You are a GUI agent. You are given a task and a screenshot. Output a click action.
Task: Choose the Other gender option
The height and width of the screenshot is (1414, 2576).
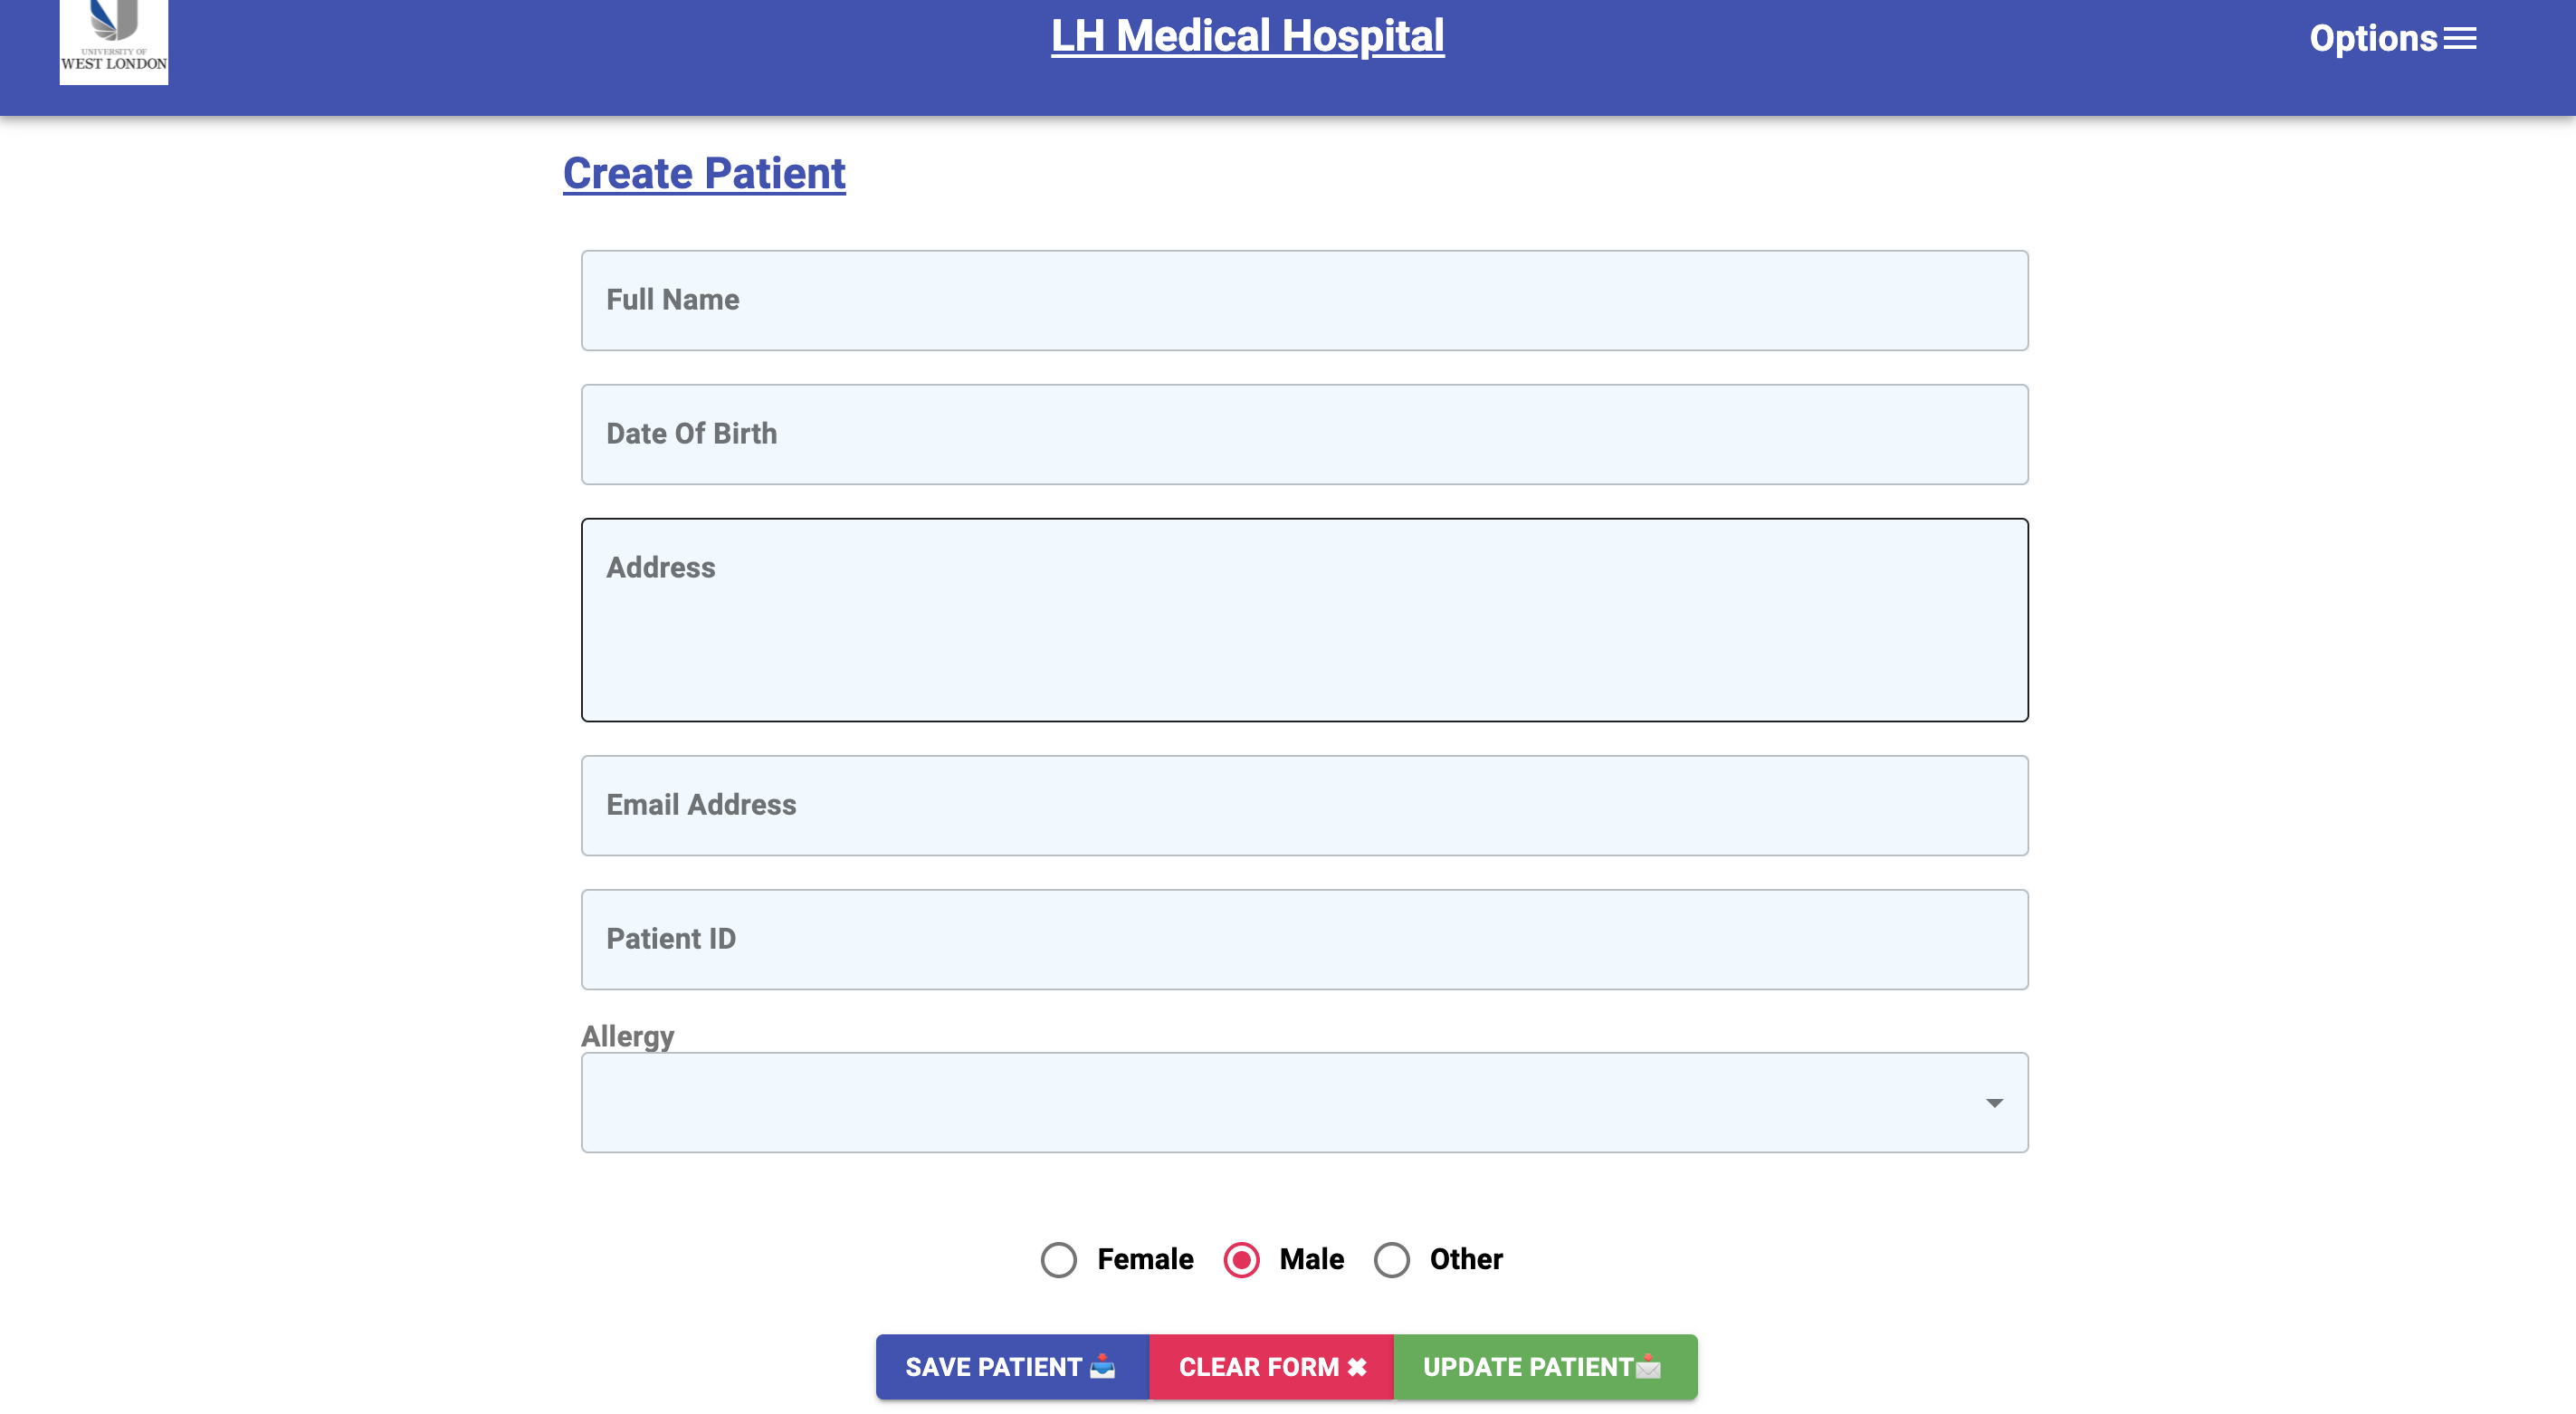tap(1391, 1260)
